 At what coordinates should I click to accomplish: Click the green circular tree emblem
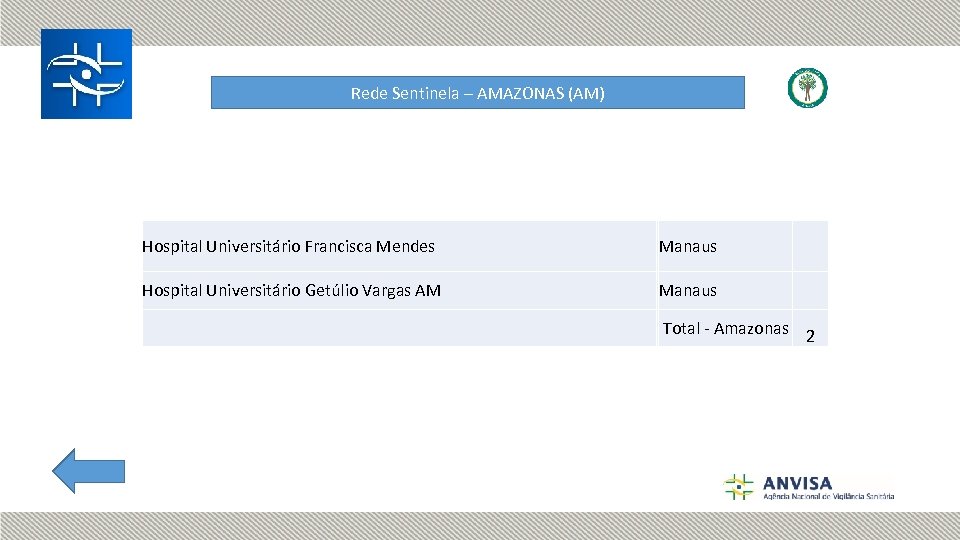[x=807, y=88]
